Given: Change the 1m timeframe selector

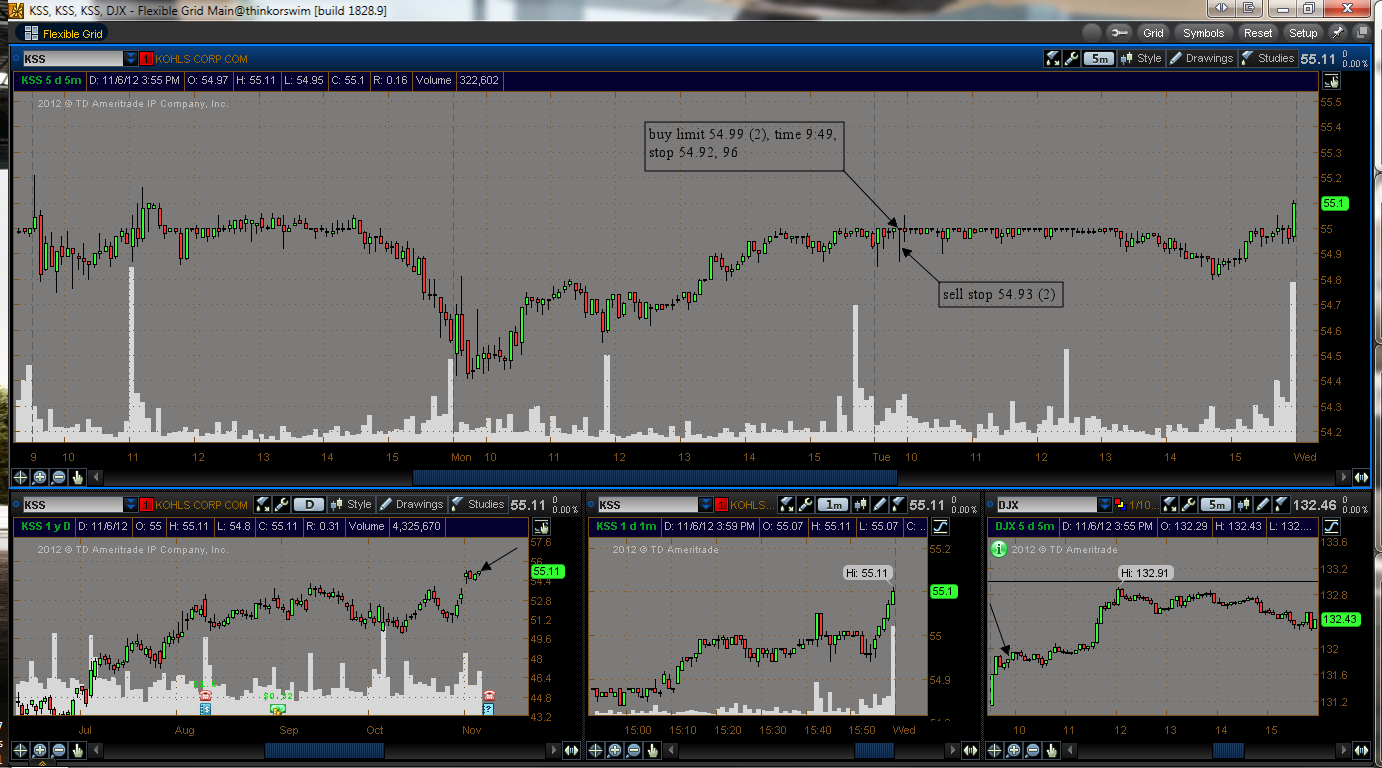Looking at the screenshot, I should [x=833, y=504].
